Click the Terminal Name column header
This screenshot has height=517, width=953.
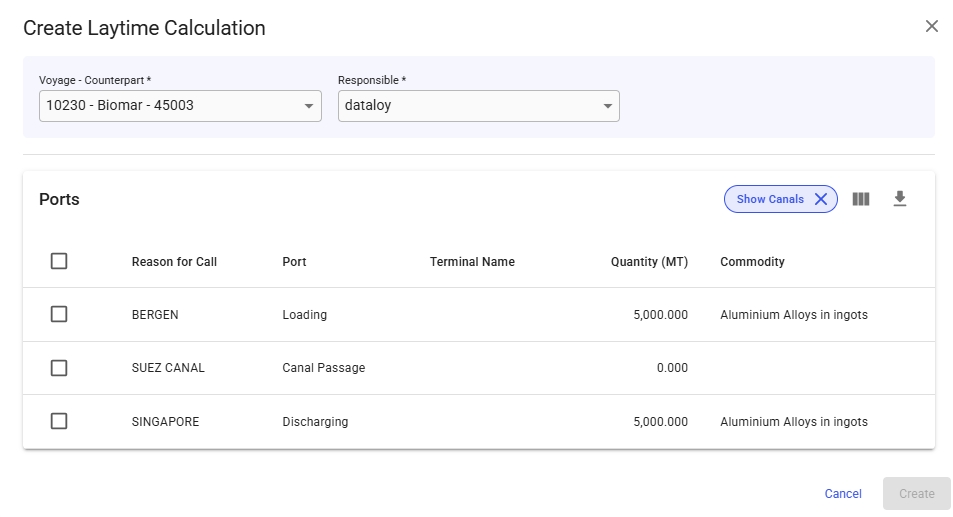472,262
